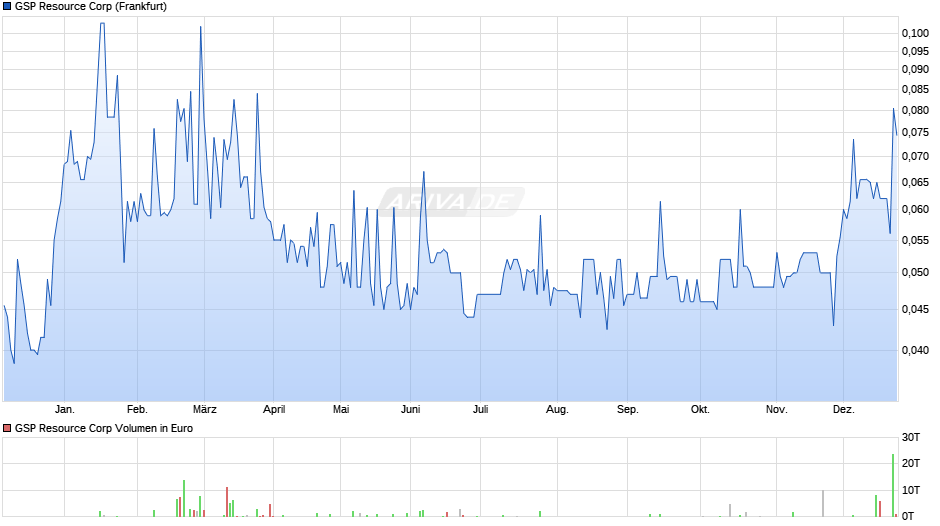Click the 0,070 price axis label
940x526 pixels.
click(x=915, y=157)
